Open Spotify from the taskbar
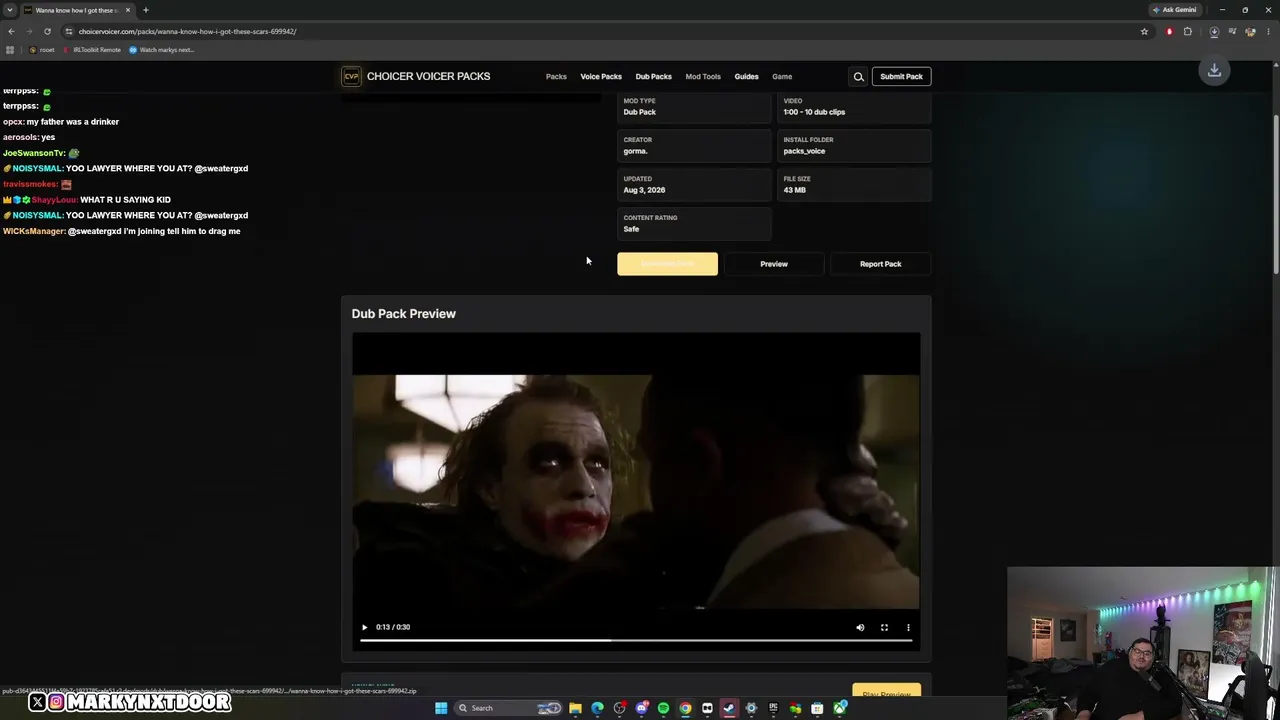Viewport: 1280px width, 720px height. 663,708
